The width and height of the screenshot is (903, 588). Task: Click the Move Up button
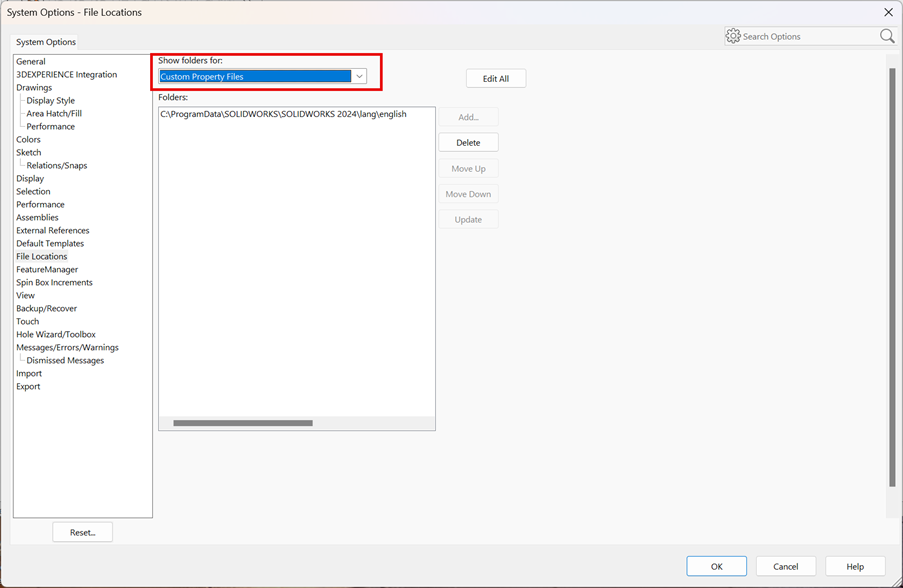point(468,169)
